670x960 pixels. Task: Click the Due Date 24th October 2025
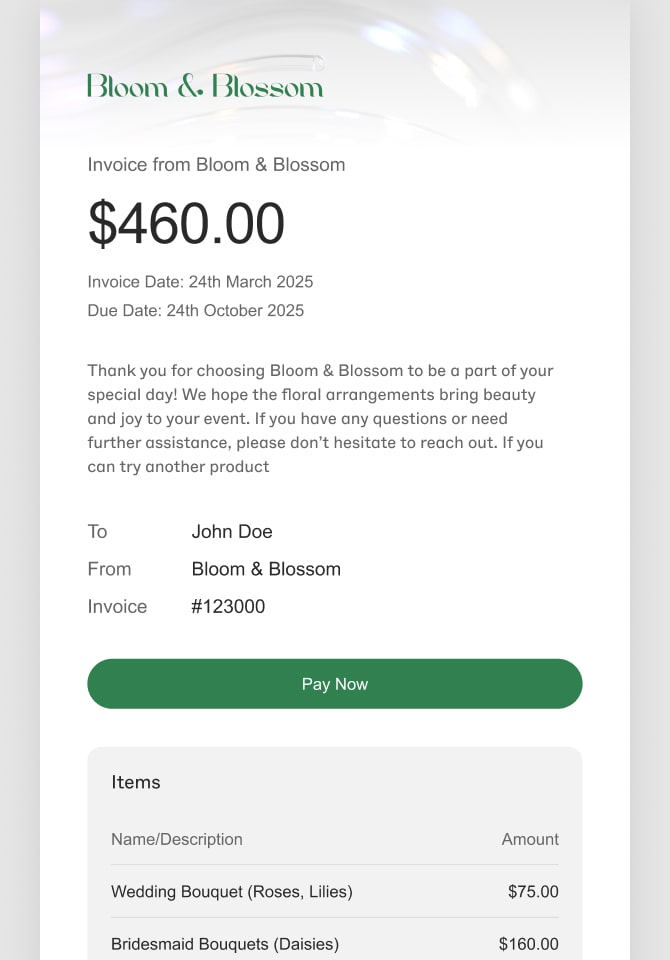(195, 310)
